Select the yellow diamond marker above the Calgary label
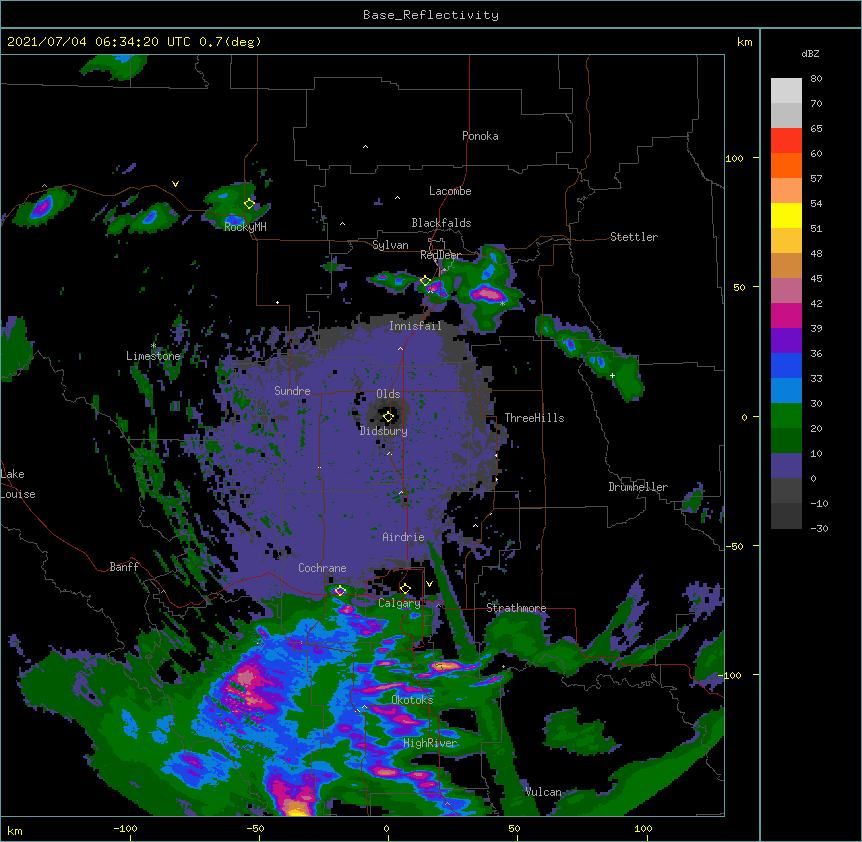862x842 pixels. point(405,589)
